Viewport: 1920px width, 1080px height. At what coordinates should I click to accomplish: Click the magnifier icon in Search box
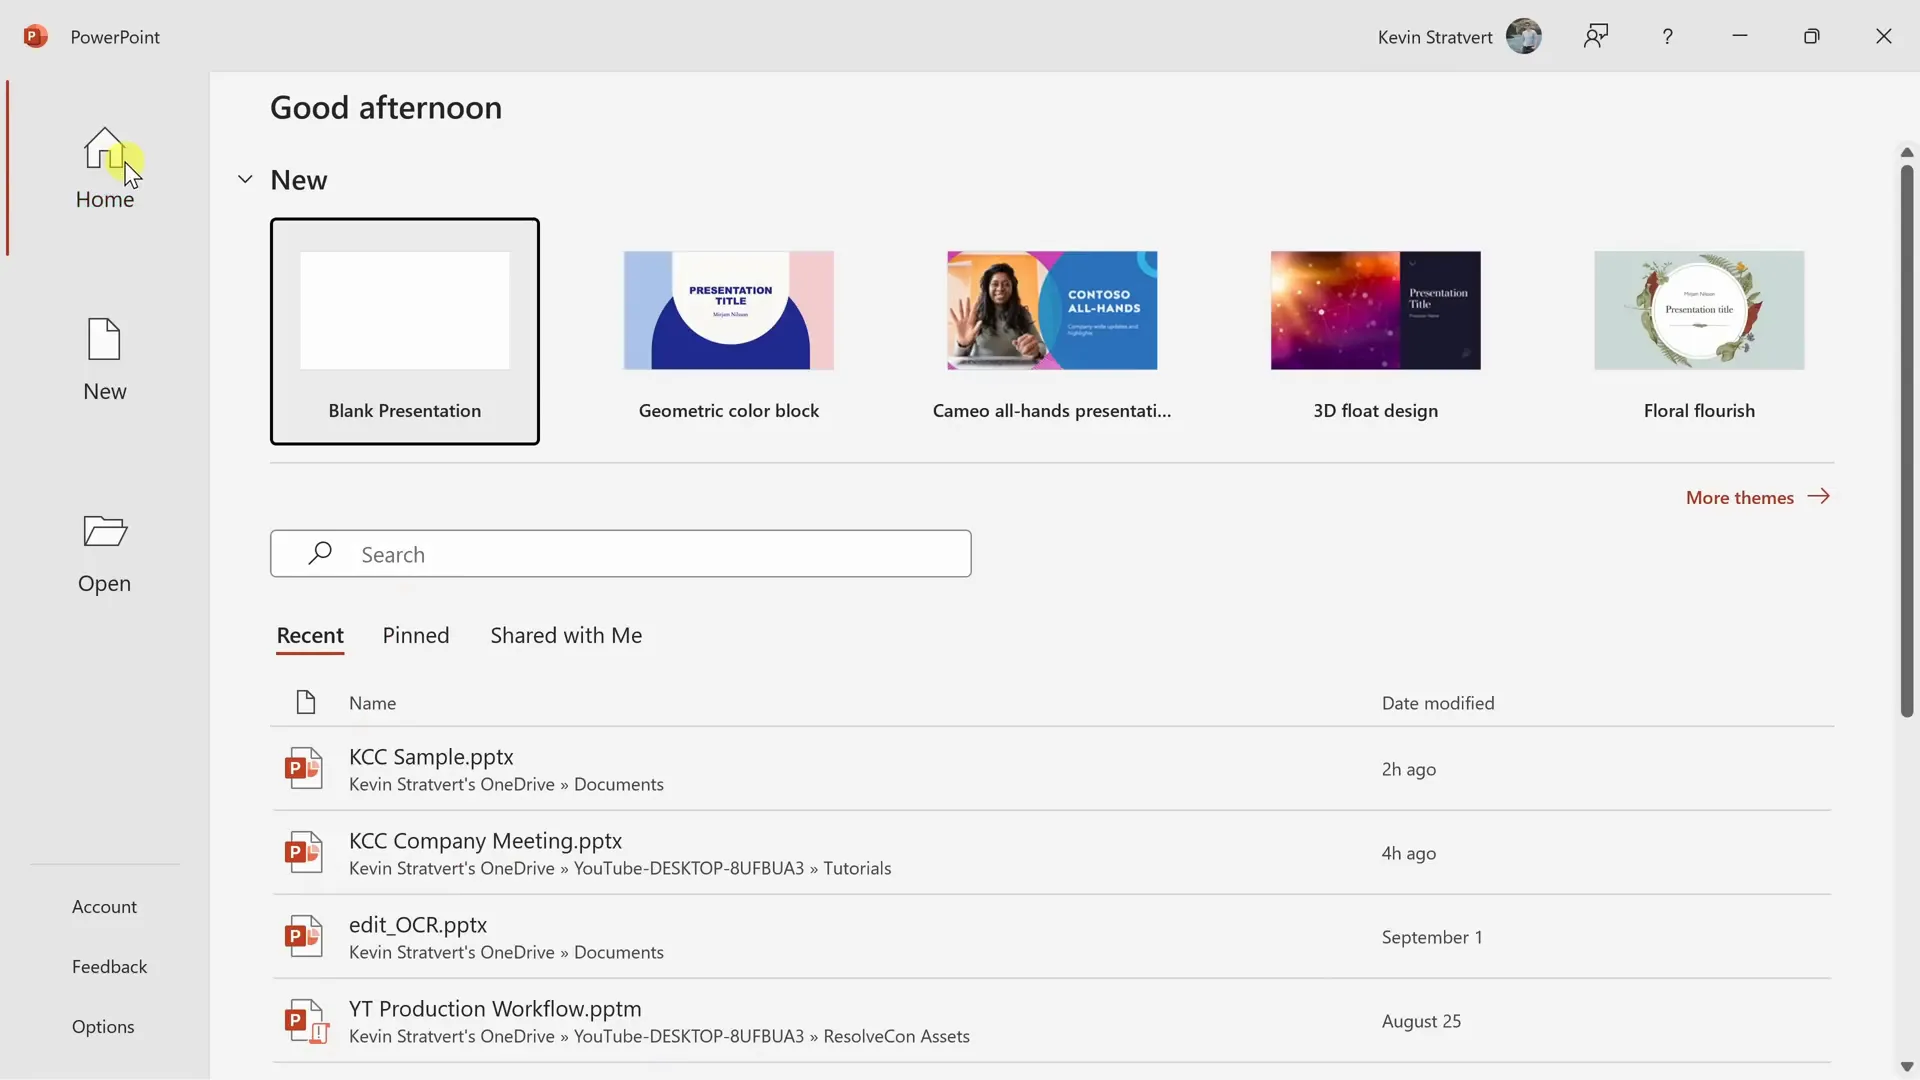point(320,553)
